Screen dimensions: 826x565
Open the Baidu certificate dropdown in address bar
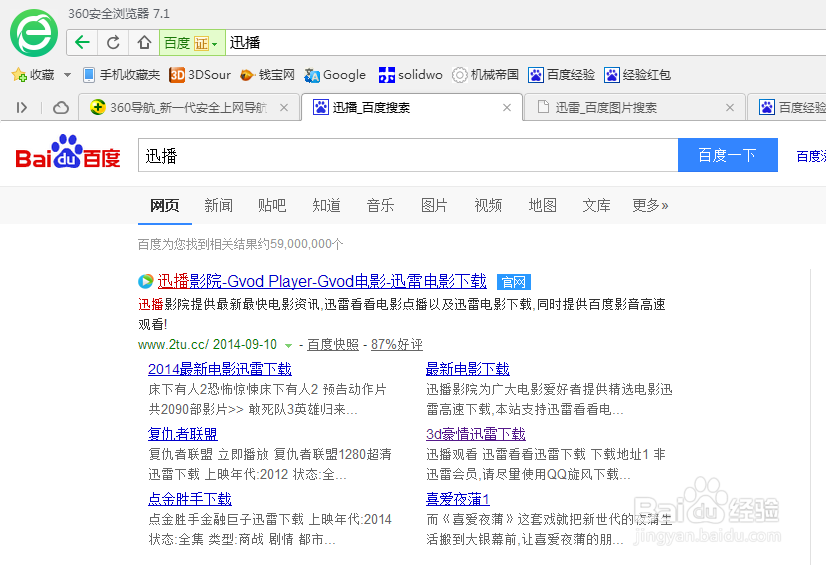(x=192, y=43)
